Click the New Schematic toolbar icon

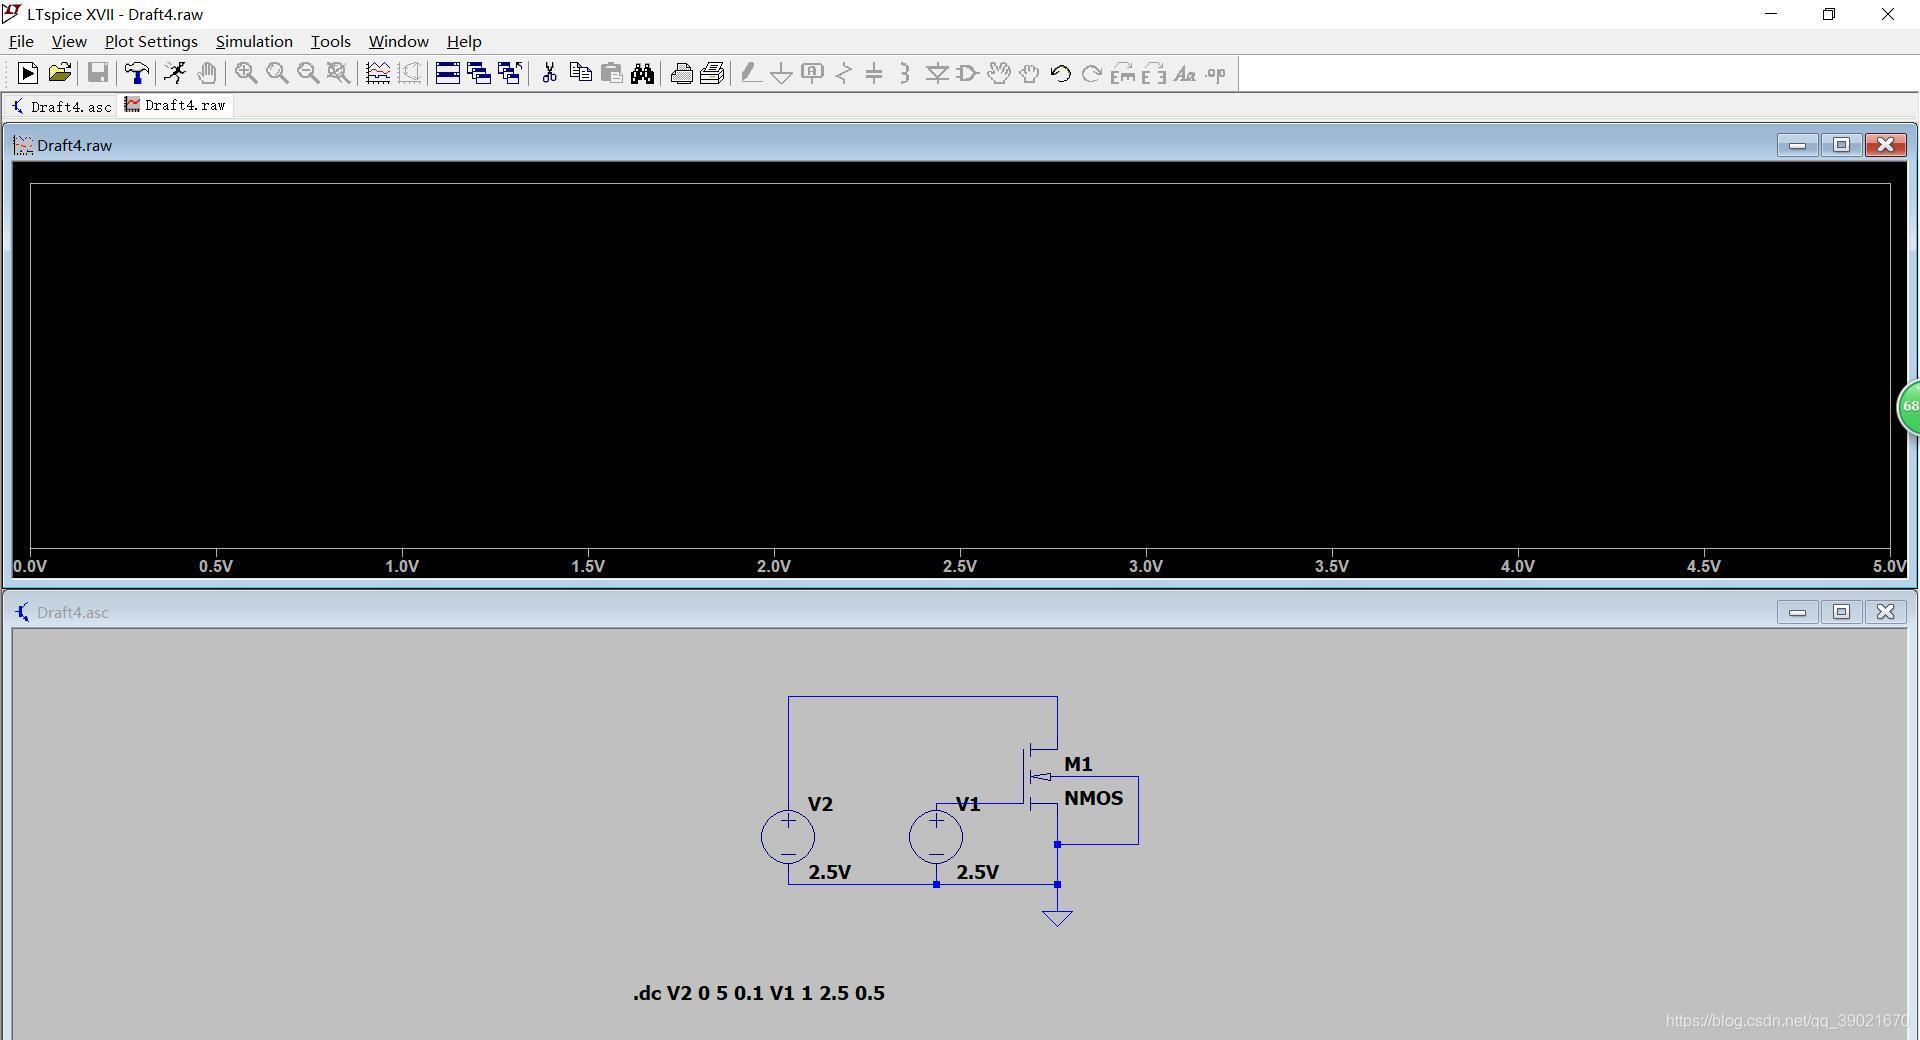pyautogui.click(x=27, y=73)
